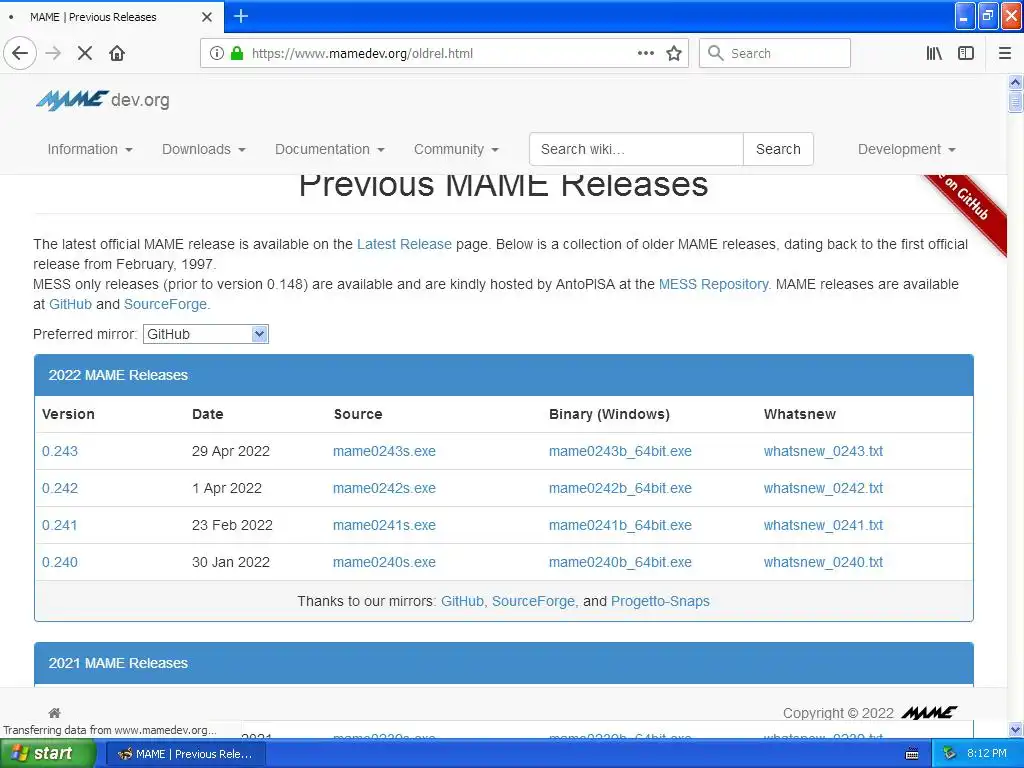Select the MAME taskbar window button

(186, 754)
